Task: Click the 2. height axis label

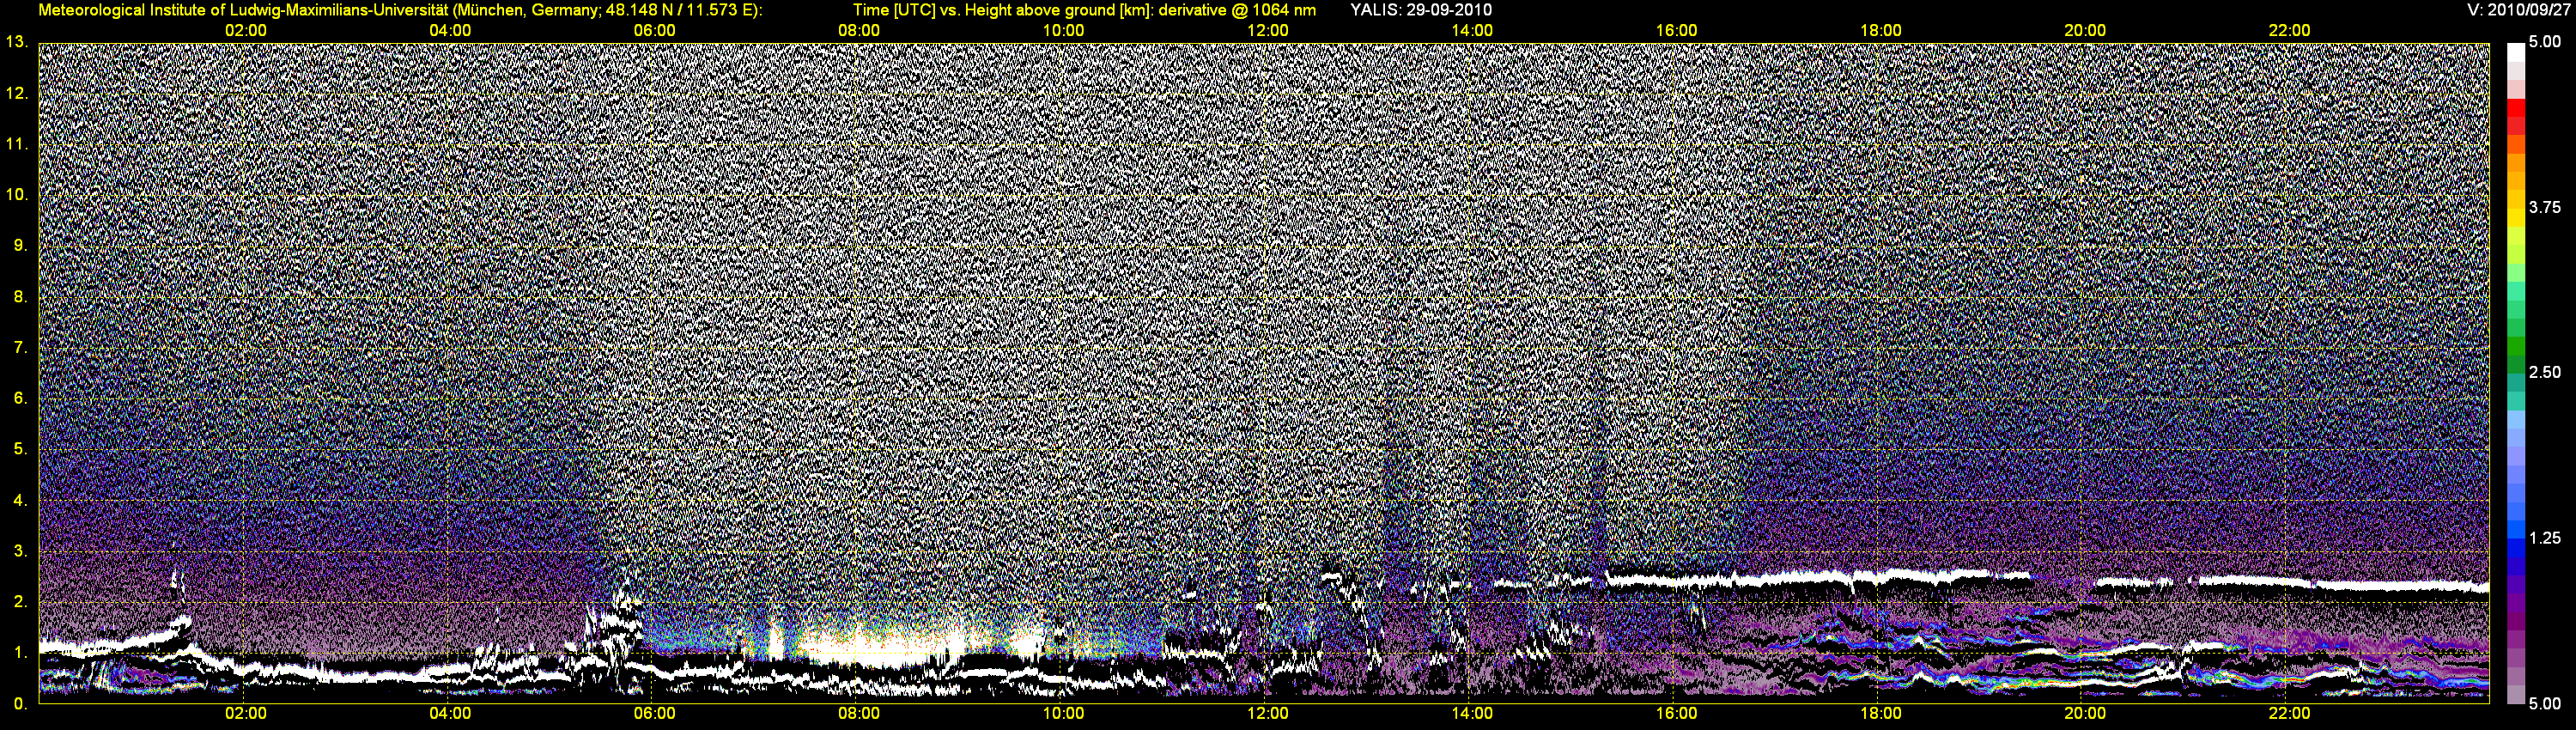Action: point(21,602)
